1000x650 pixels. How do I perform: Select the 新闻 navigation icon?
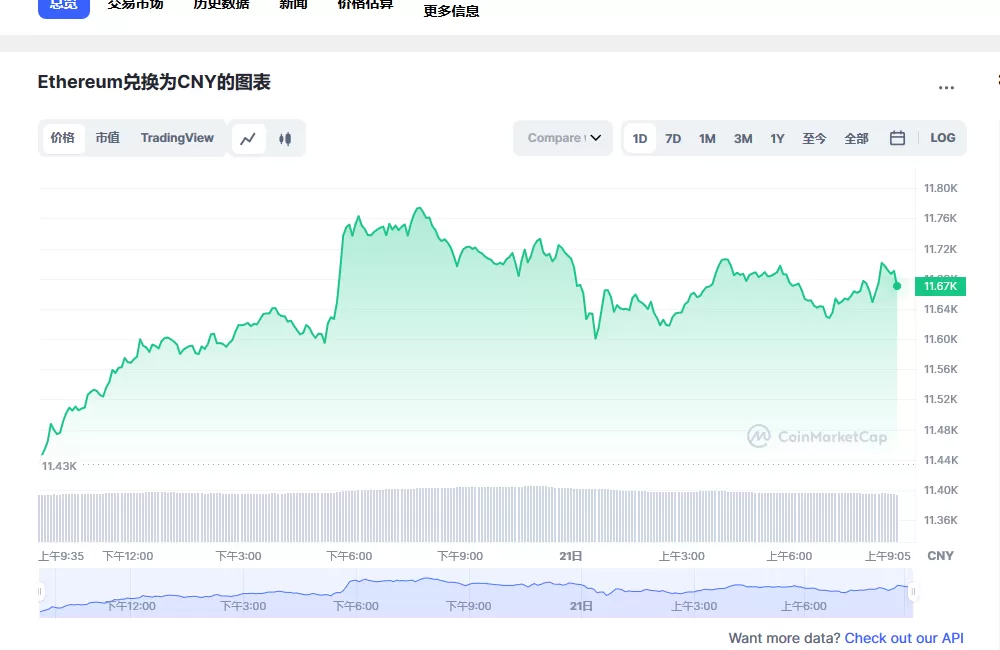(292, 5)
